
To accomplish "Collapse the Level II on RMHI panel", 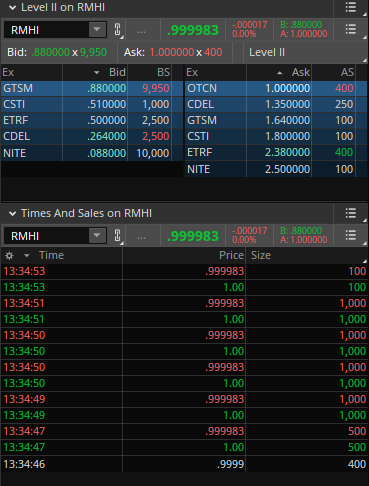I will (12, 7).
